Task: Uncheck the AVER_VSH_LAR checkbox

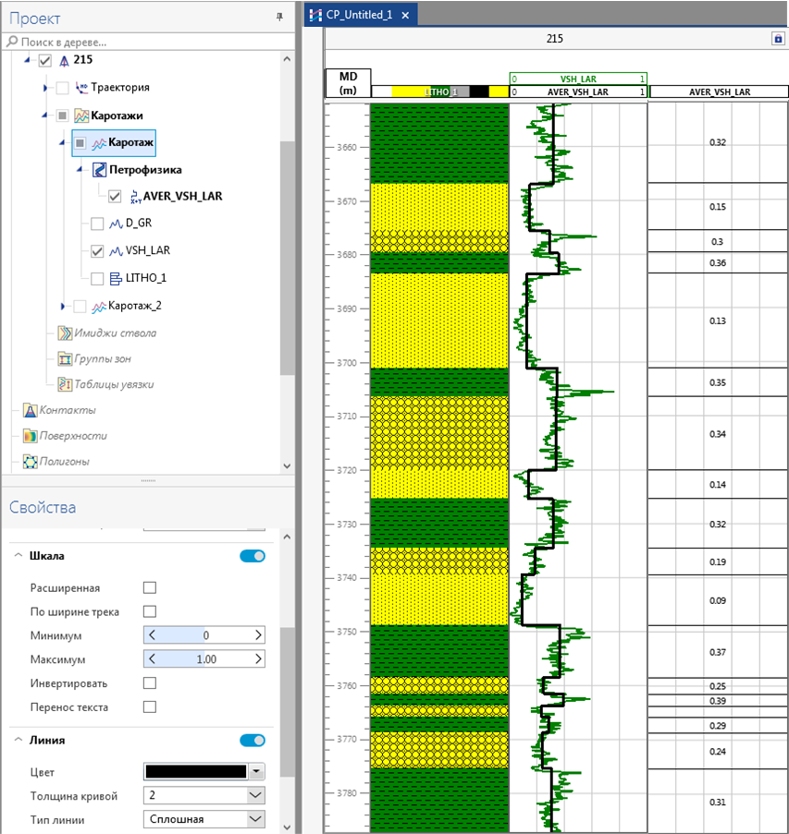Action: click(114, 197)
